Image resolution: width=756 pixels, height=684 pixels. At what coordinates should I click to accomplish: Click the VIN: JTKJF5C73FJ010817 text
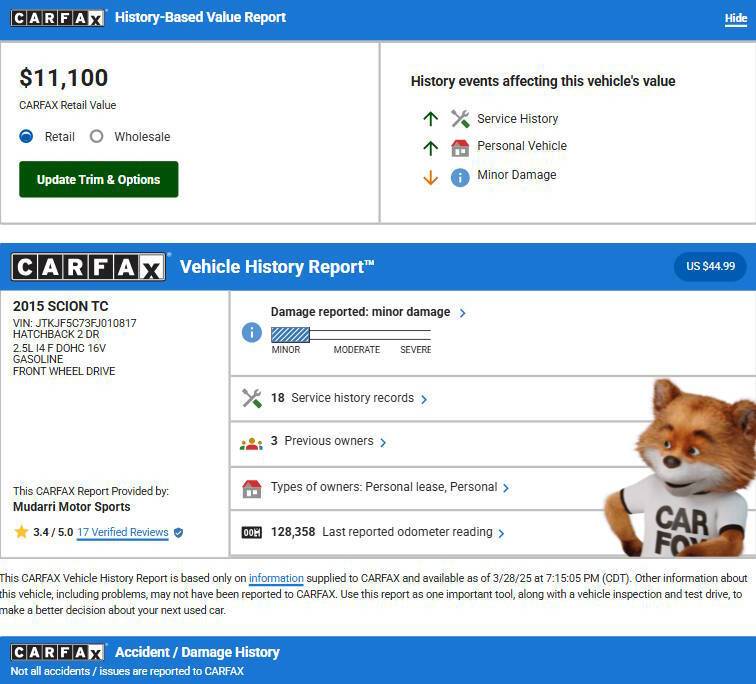point(75,323)
